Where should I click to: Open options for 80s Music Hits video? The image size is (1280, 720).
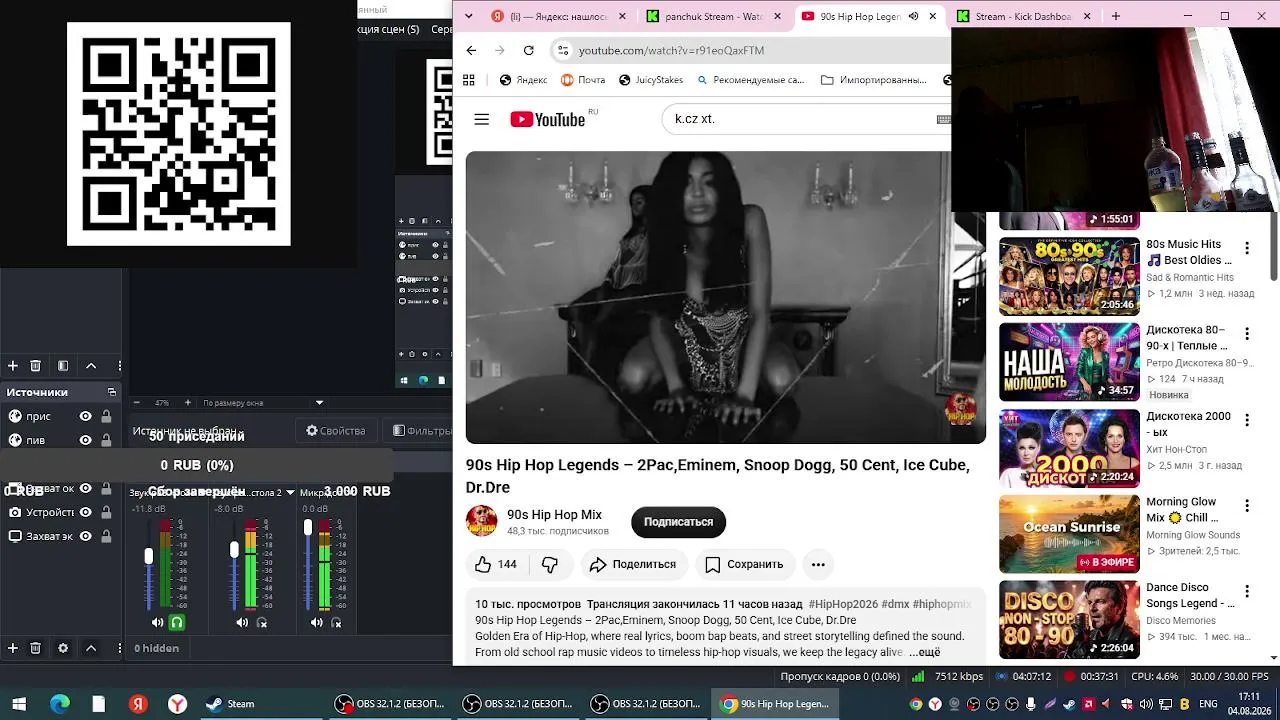pos(1247,248)
